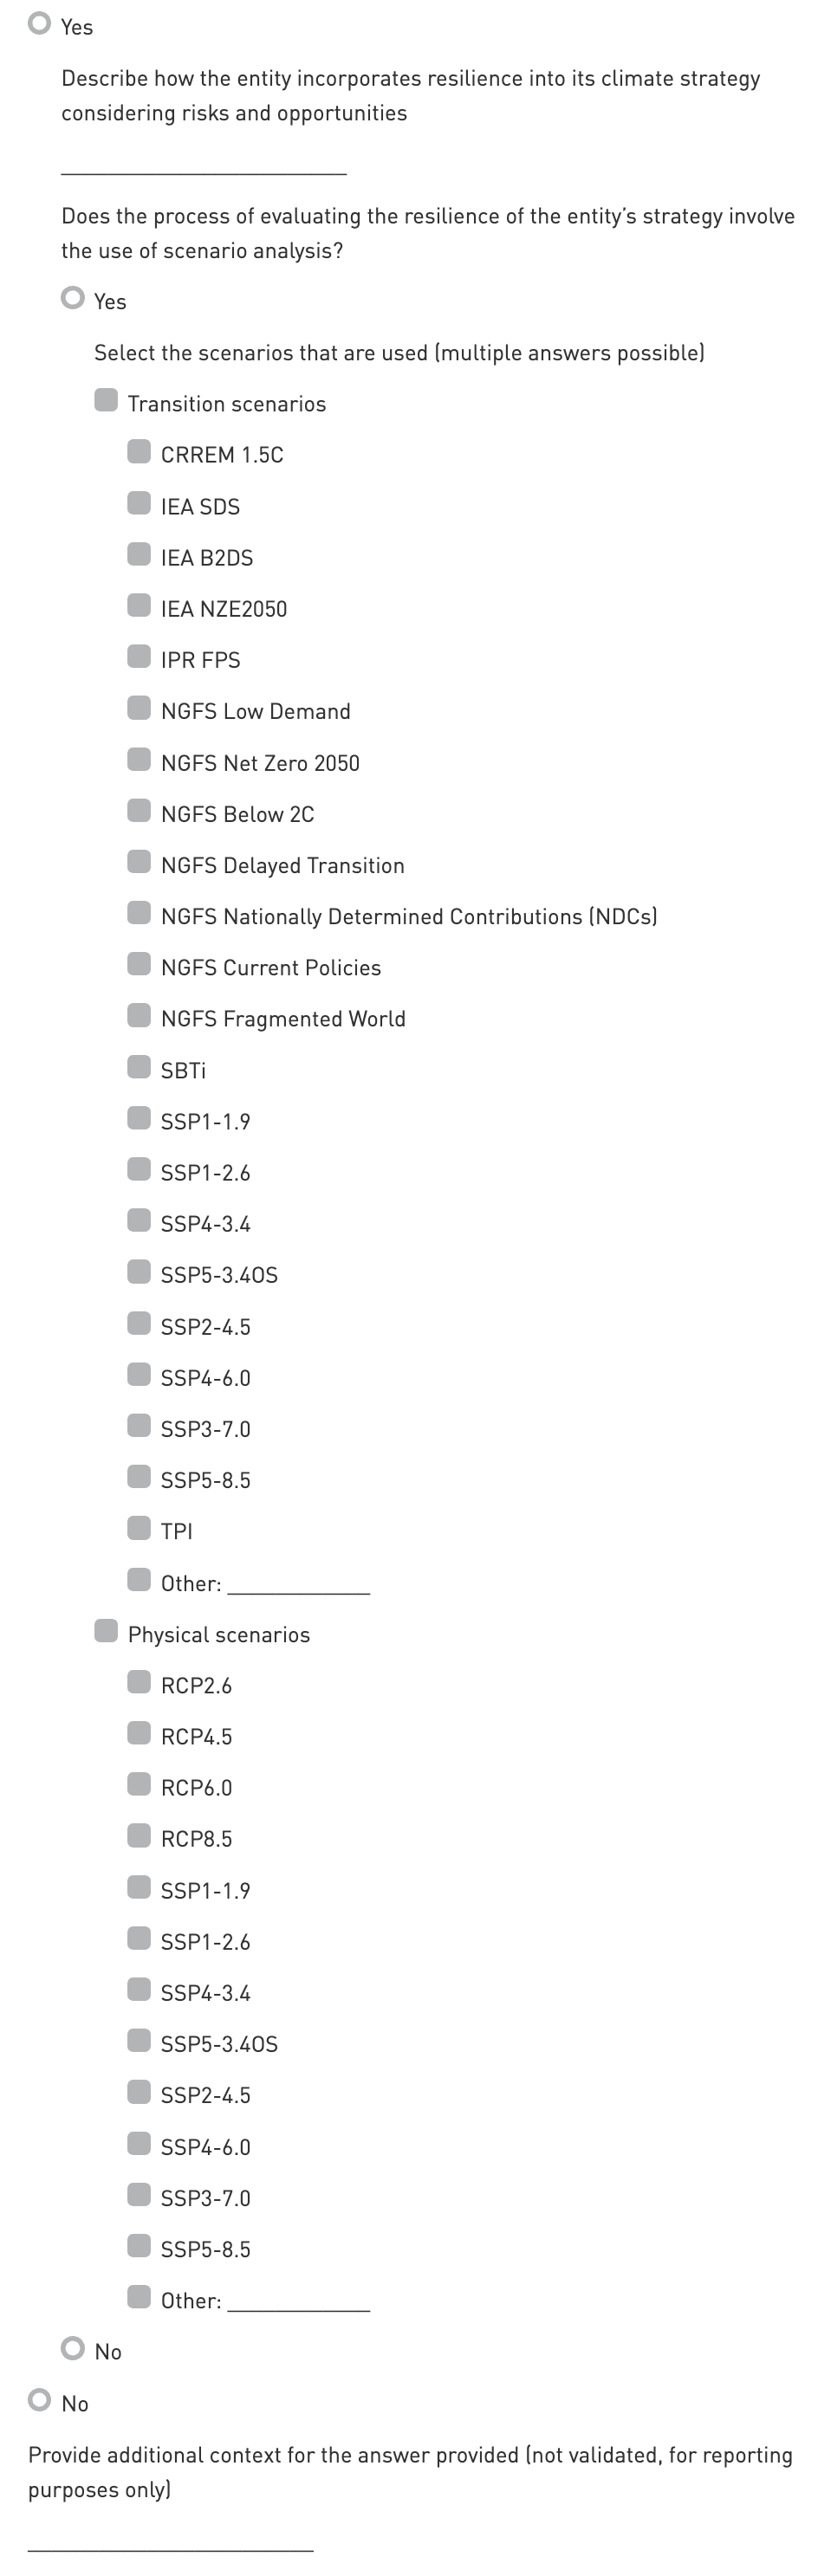The height and width of the screenshot is (2576, 818).
Task: Select NGFS Nationally Determined Contributions checkbox
Action: 139,913
